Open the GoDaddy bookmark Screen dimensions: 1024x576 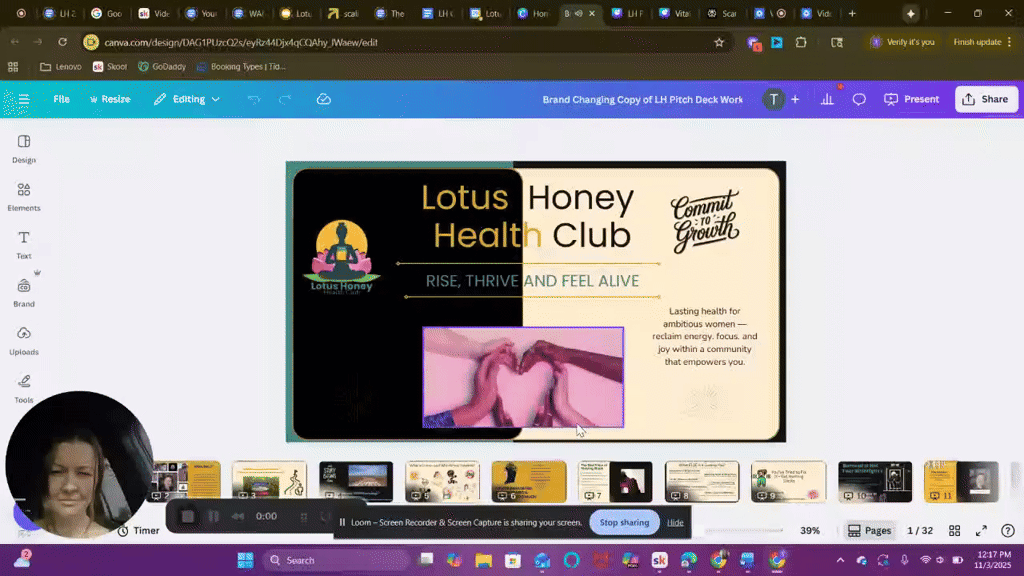162,67
